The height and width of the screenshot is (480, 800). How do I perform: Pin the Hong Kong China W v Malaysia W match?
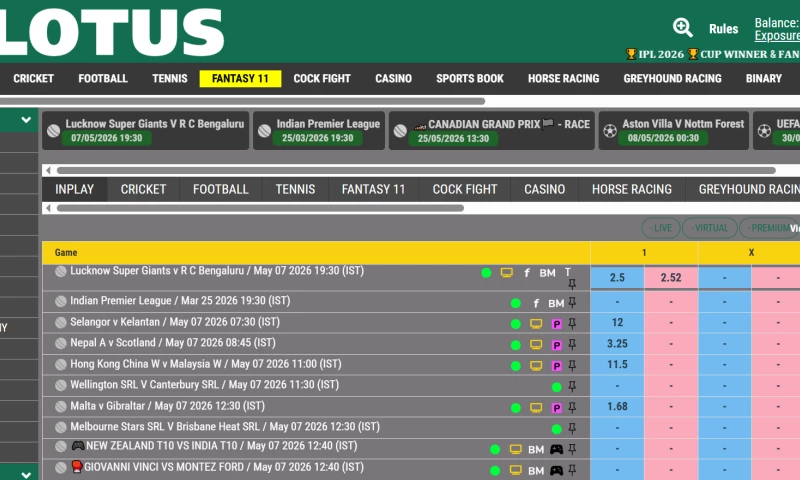tap(572, 366)
